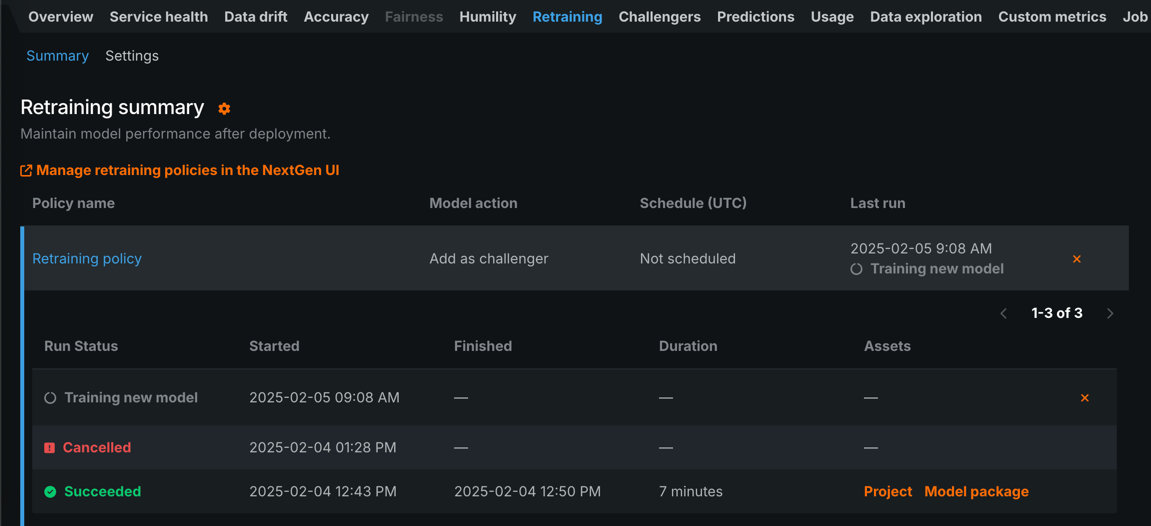Screen dimensions: 1151x526
Task: Go to next page of runs
Action: tap(1110, 314)
